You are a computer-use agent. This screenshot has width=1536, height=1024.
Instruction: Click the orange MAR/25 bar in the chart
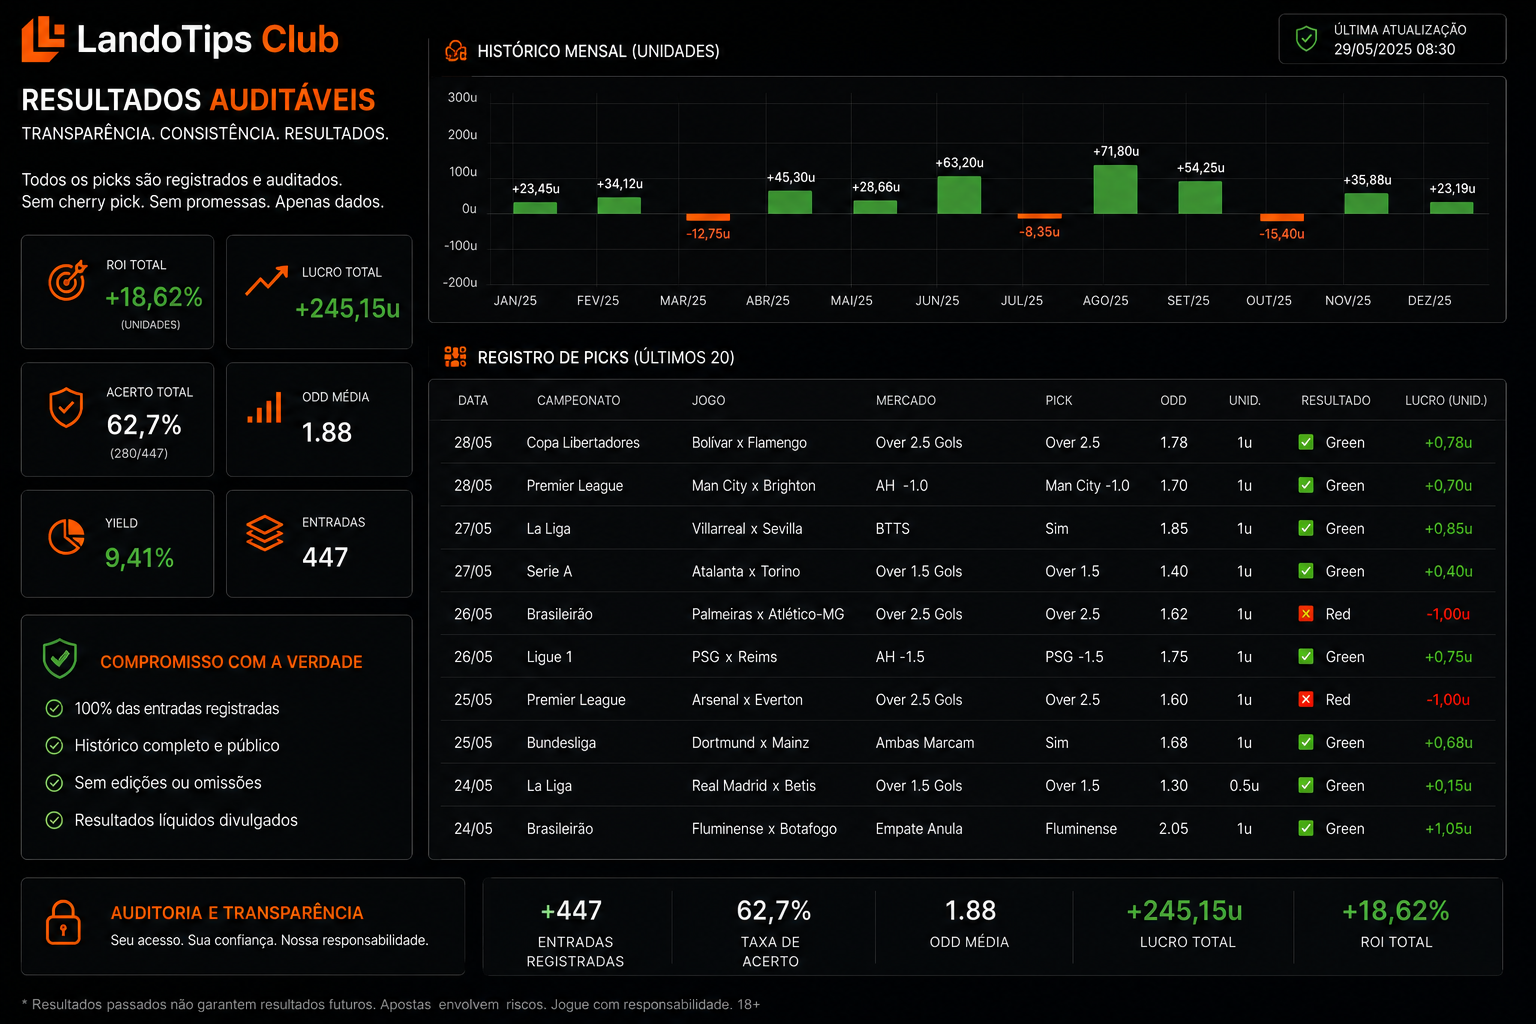pyautogui.click(x=708, y=217)
